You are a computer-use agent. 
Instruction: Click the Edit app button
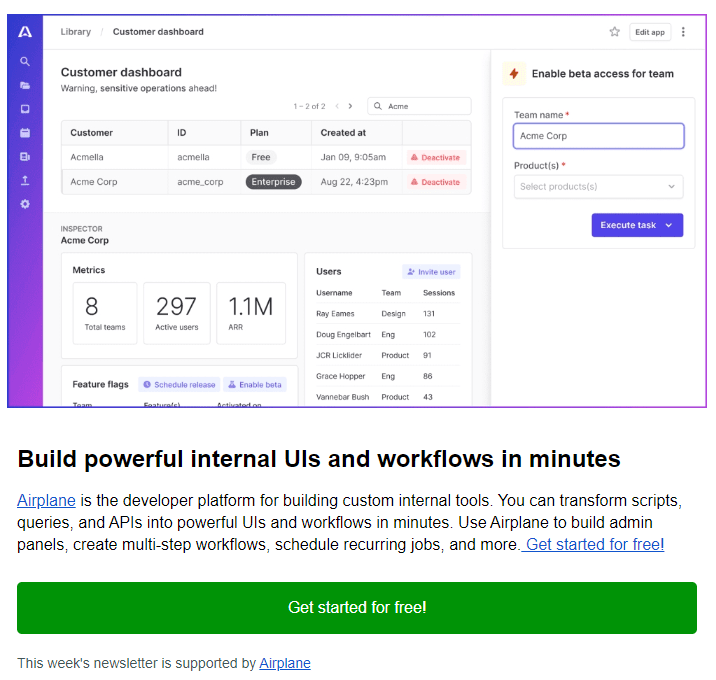click(650, 32)
